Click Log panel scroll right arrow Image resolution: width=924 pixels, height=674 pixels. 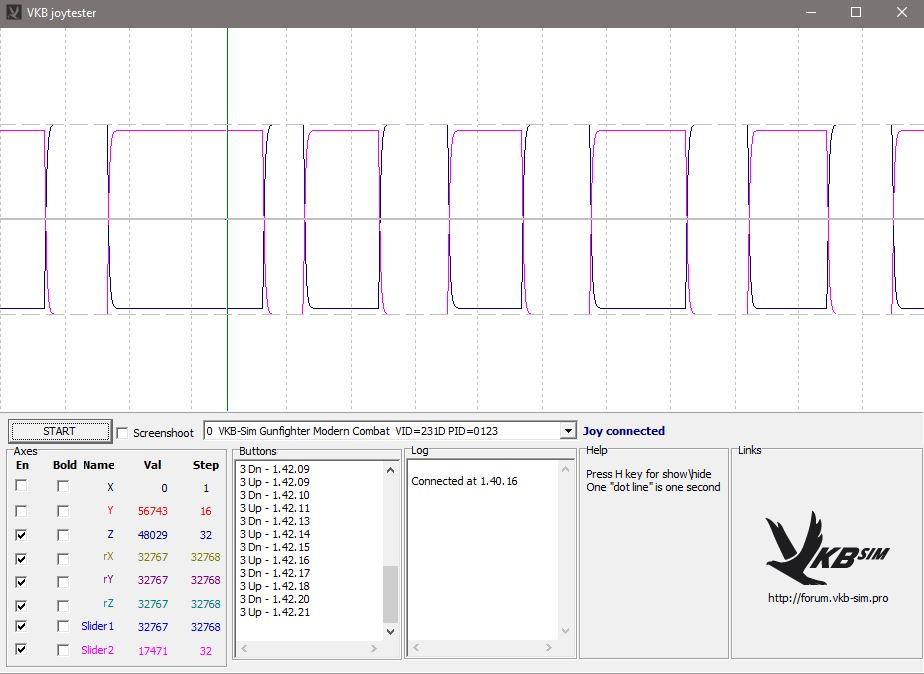coord(551,648)
